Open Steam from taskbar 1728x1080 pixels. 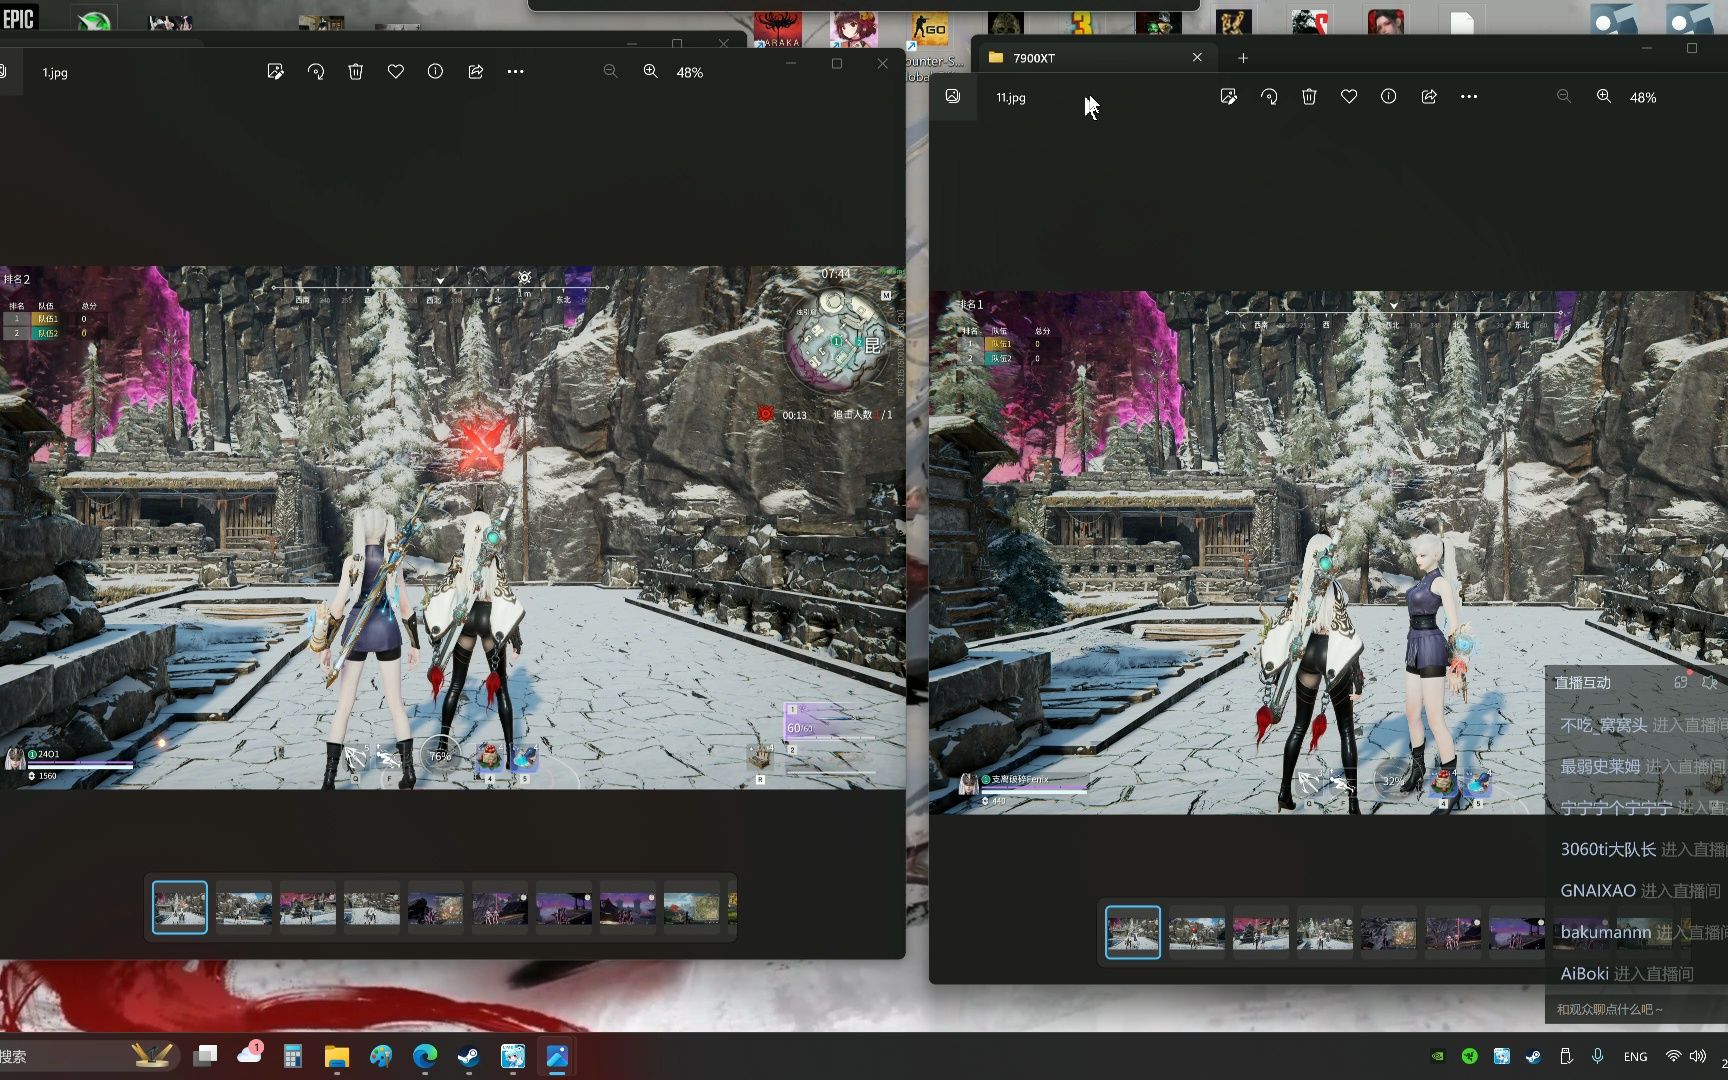coord(469,1056)
